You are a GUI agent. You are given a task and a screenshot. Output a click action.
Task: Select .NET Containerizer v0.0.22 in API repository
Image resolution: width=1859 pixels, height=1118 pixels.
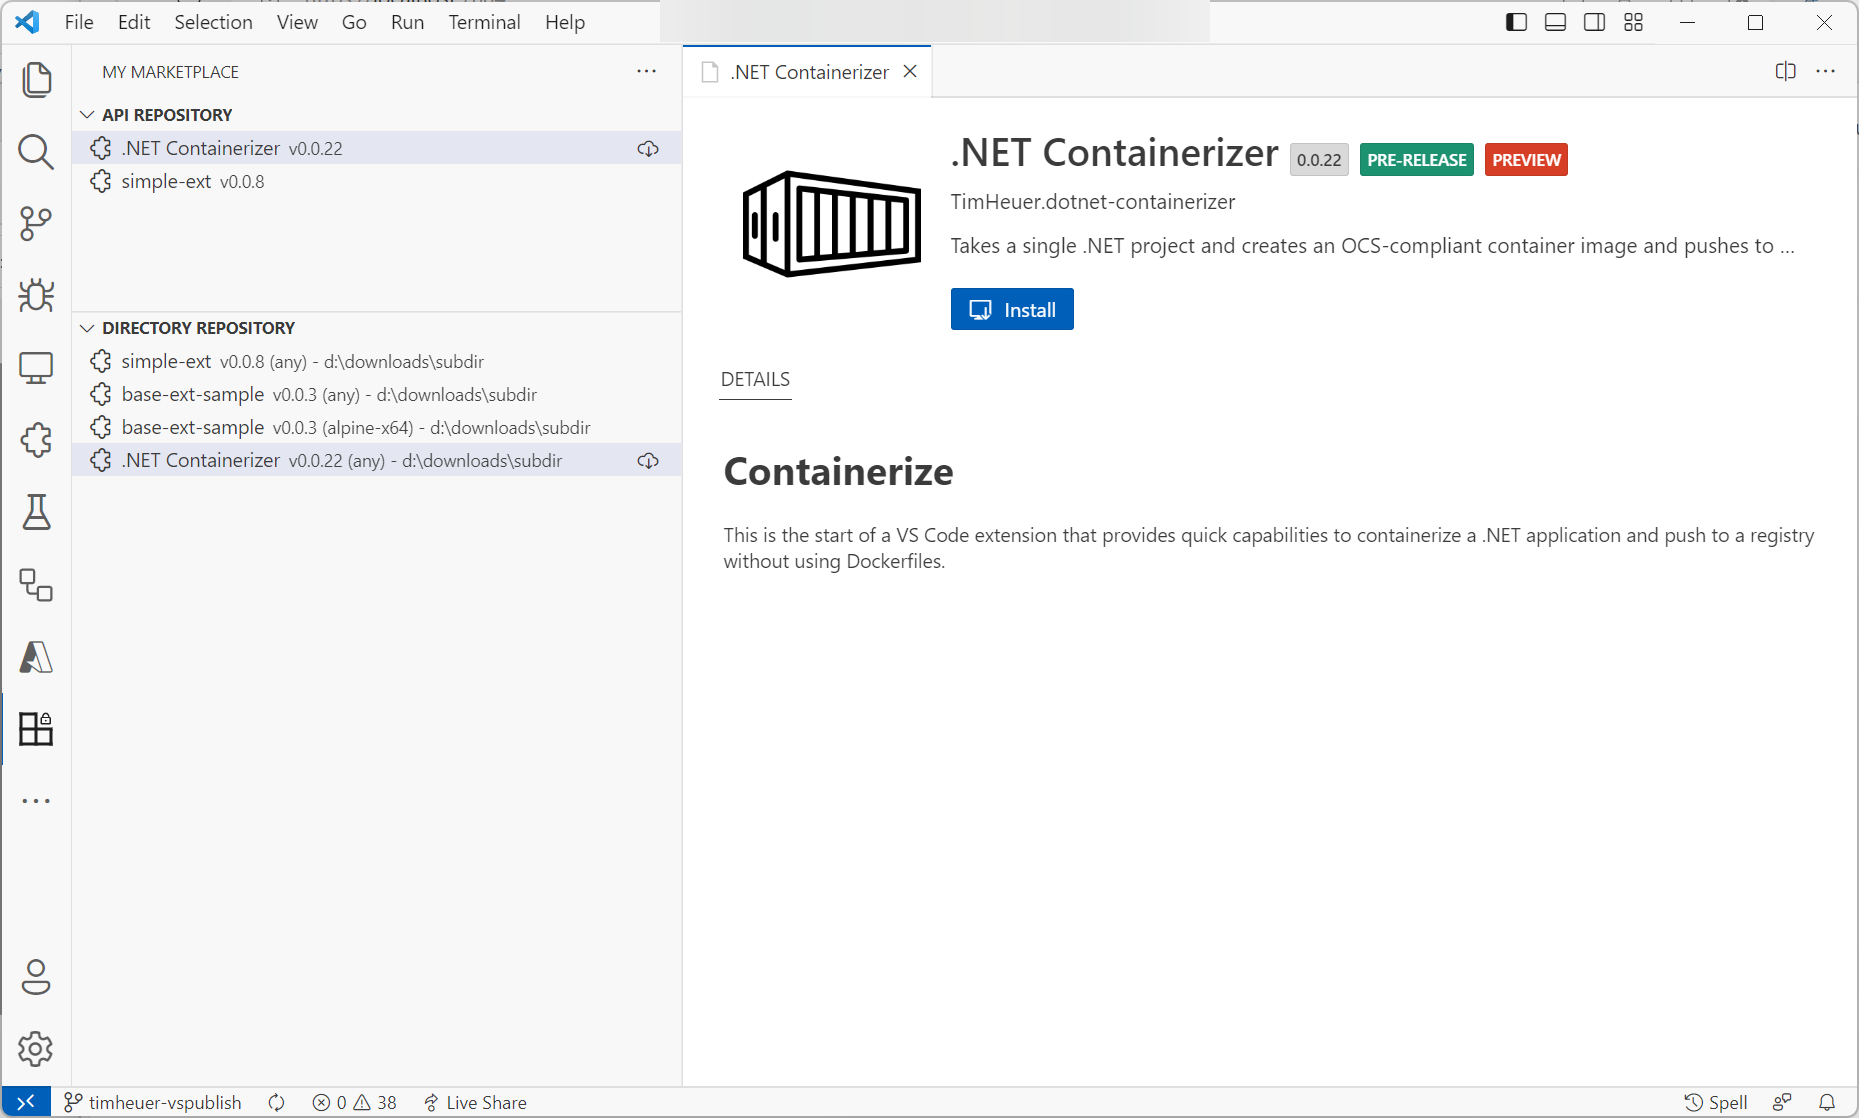[377, 148]
